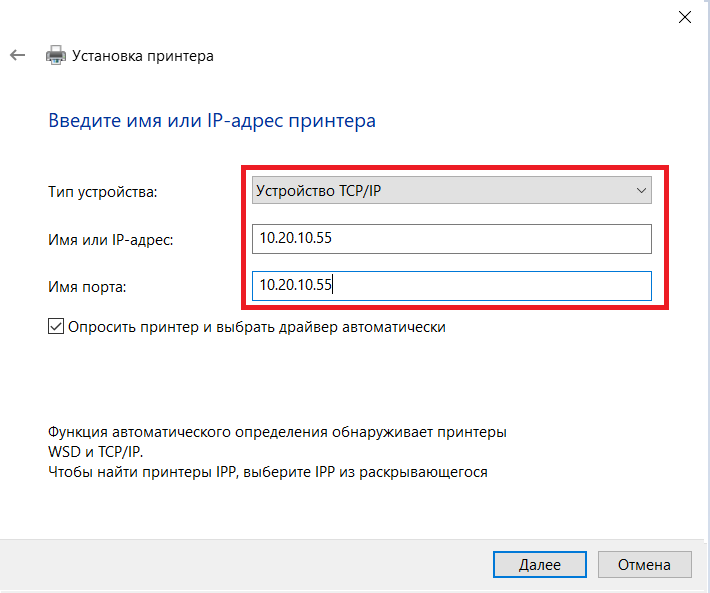Toggle the automatic printer query checkbox
Viewport: 710px width, 593px height.
[x=56, y=326]
